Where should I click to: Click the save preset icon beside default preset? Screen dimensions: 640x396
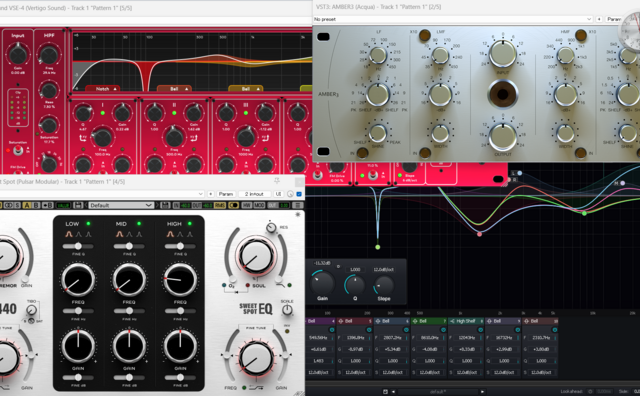tap(385, 392)
